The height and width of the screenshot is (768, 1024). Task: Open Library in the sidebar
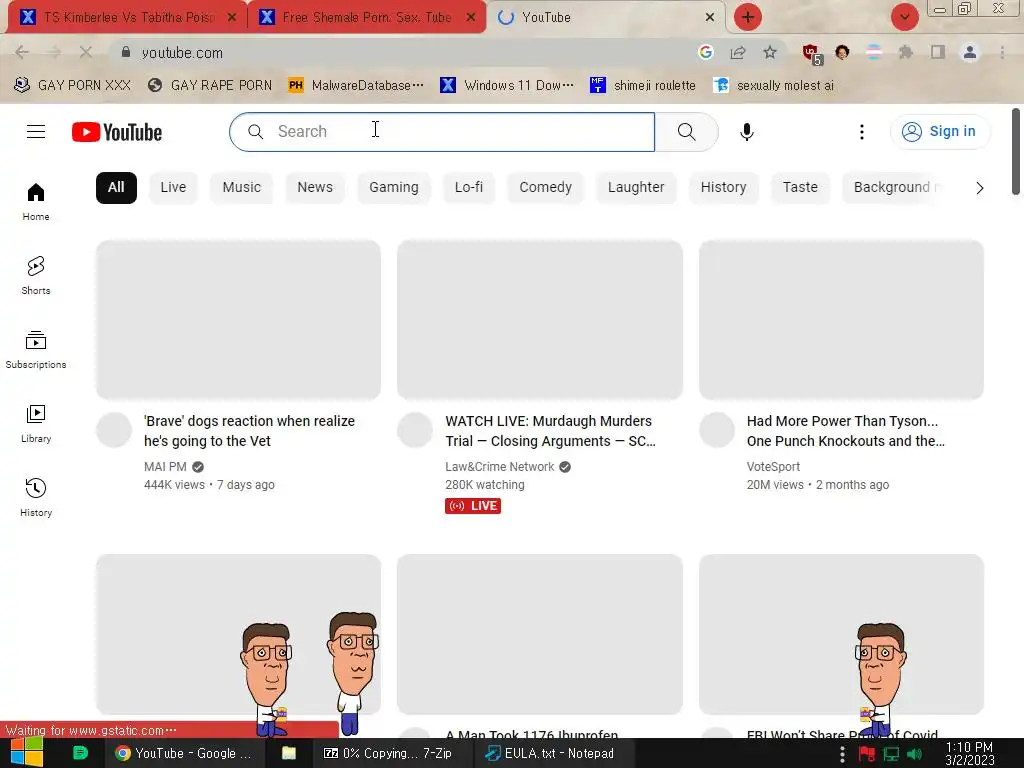click(x=36, y=424)
